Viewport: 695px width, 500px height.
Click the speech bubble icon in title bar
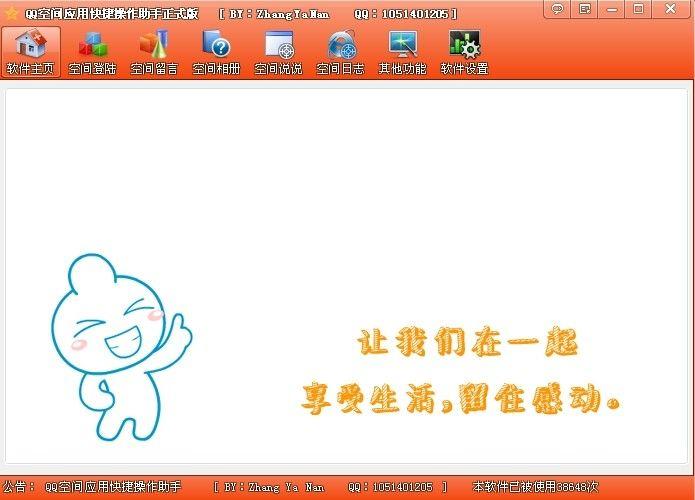558,9
